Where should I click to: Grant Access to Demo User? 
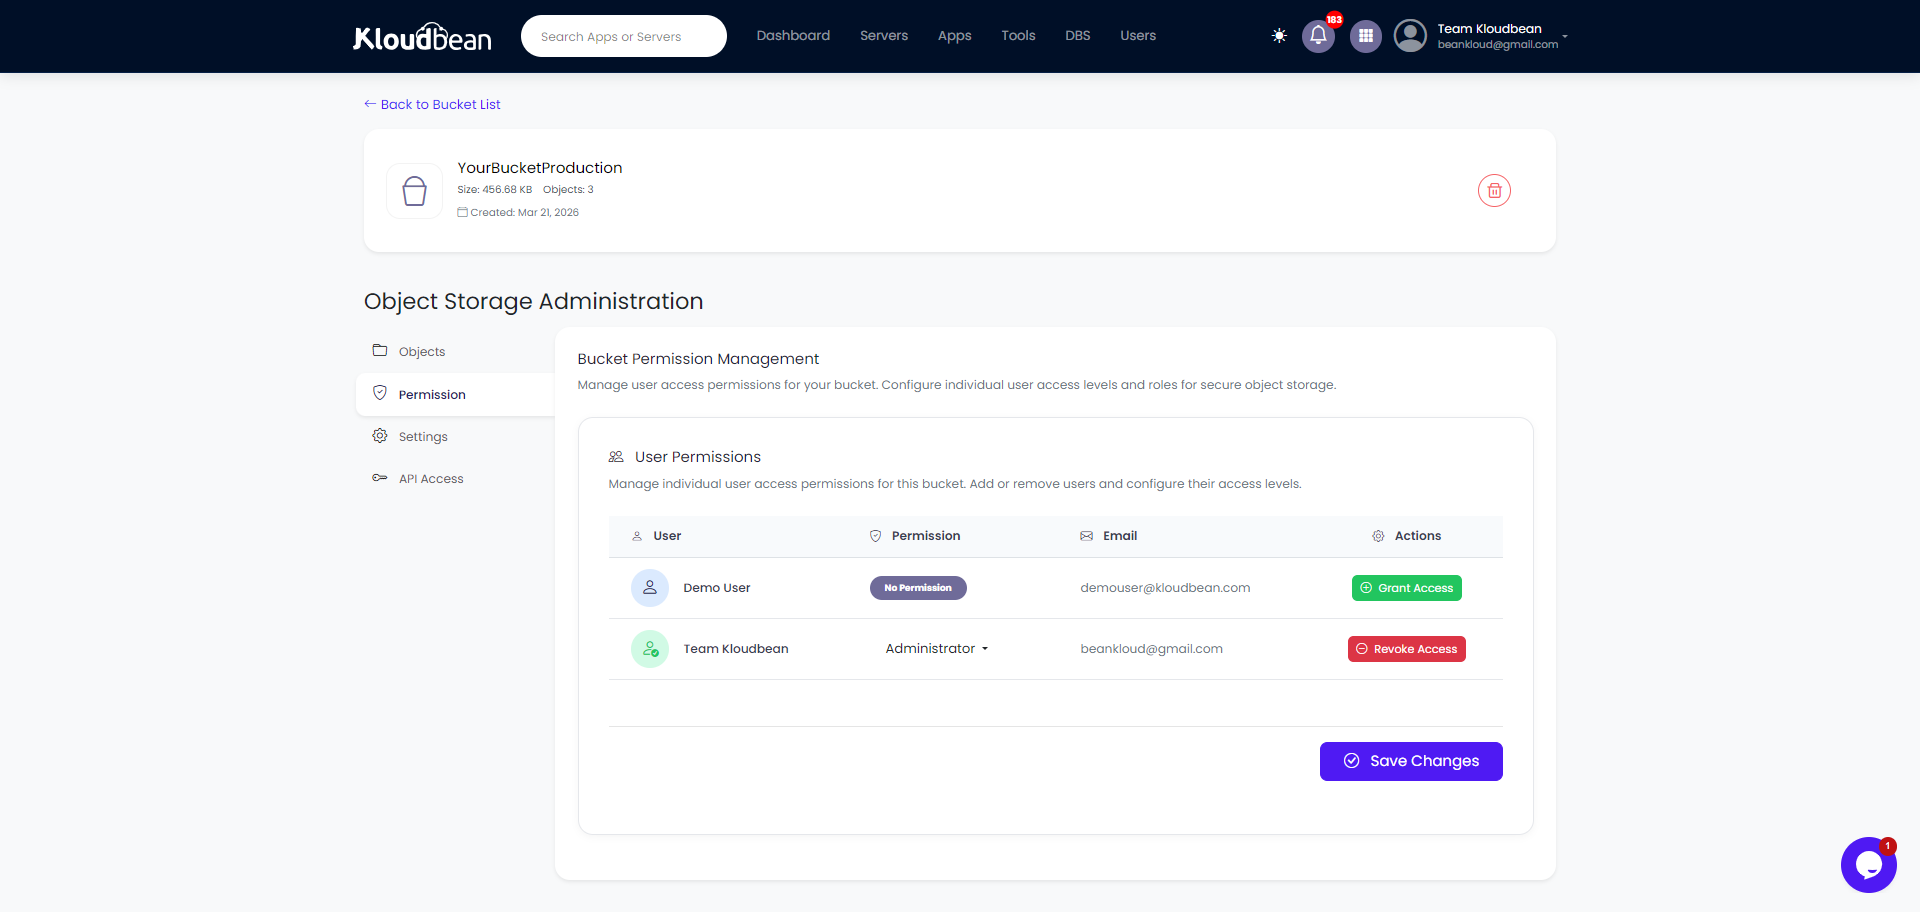1406,588
